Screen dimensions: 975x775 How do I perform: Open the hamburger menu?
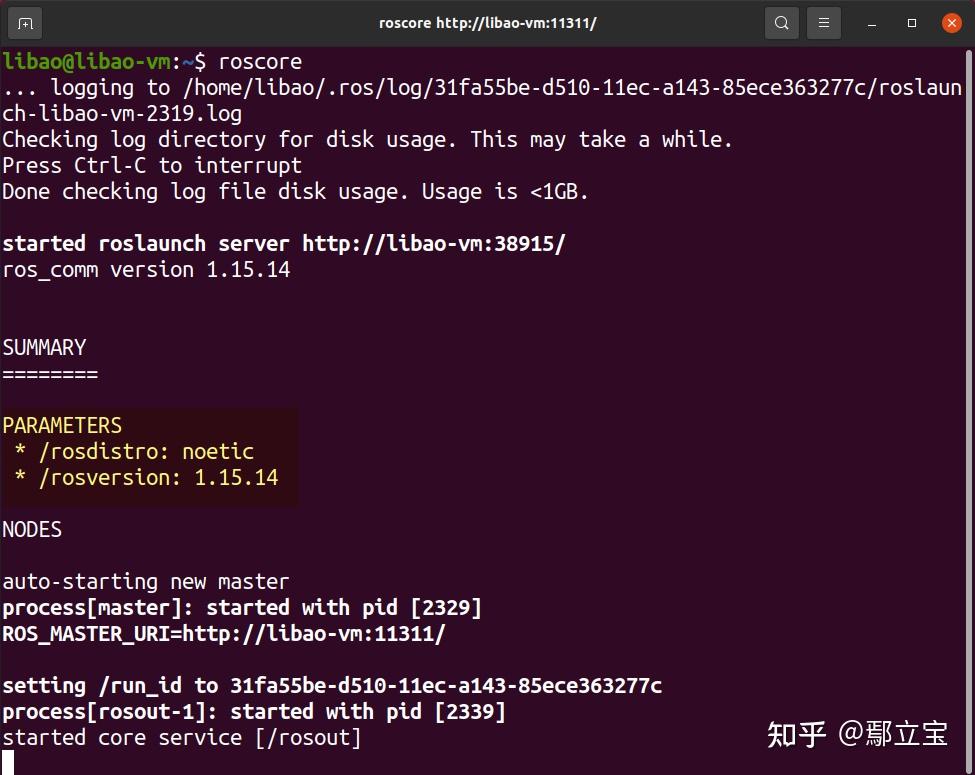pos(823,22)
